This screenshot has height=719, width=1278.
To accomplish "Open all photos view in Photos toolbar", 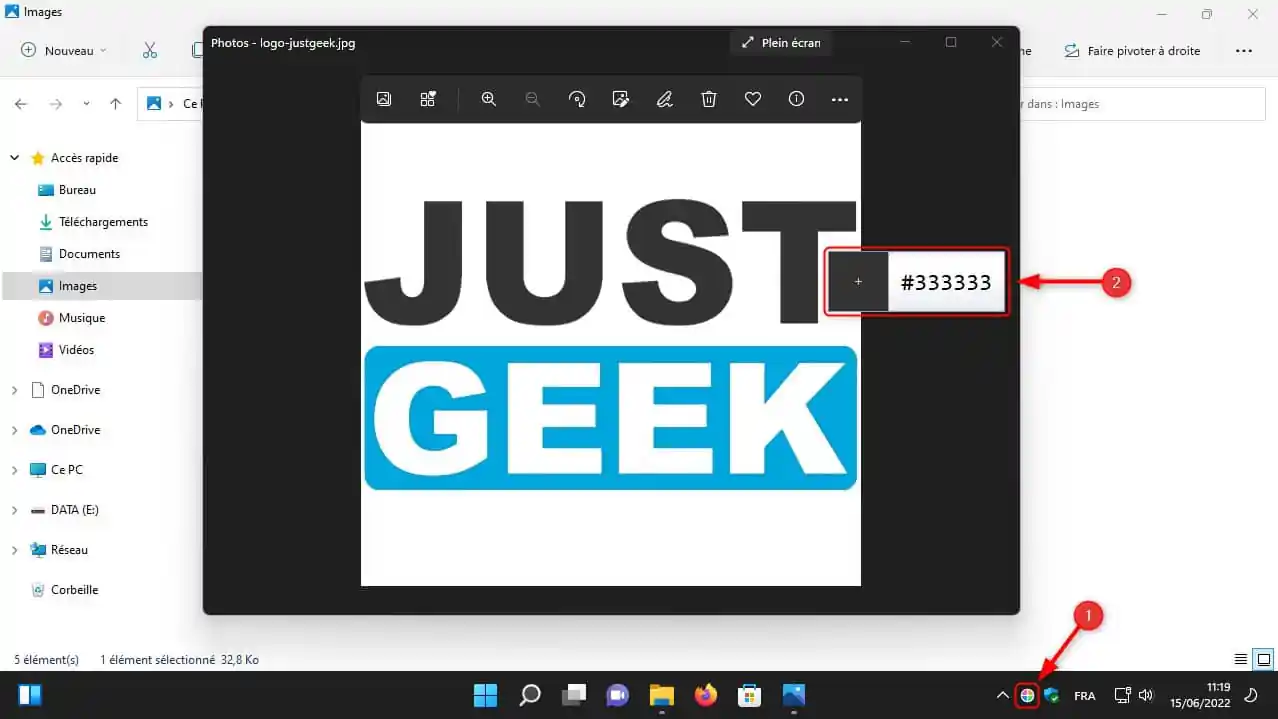I will tap(384, 99).
